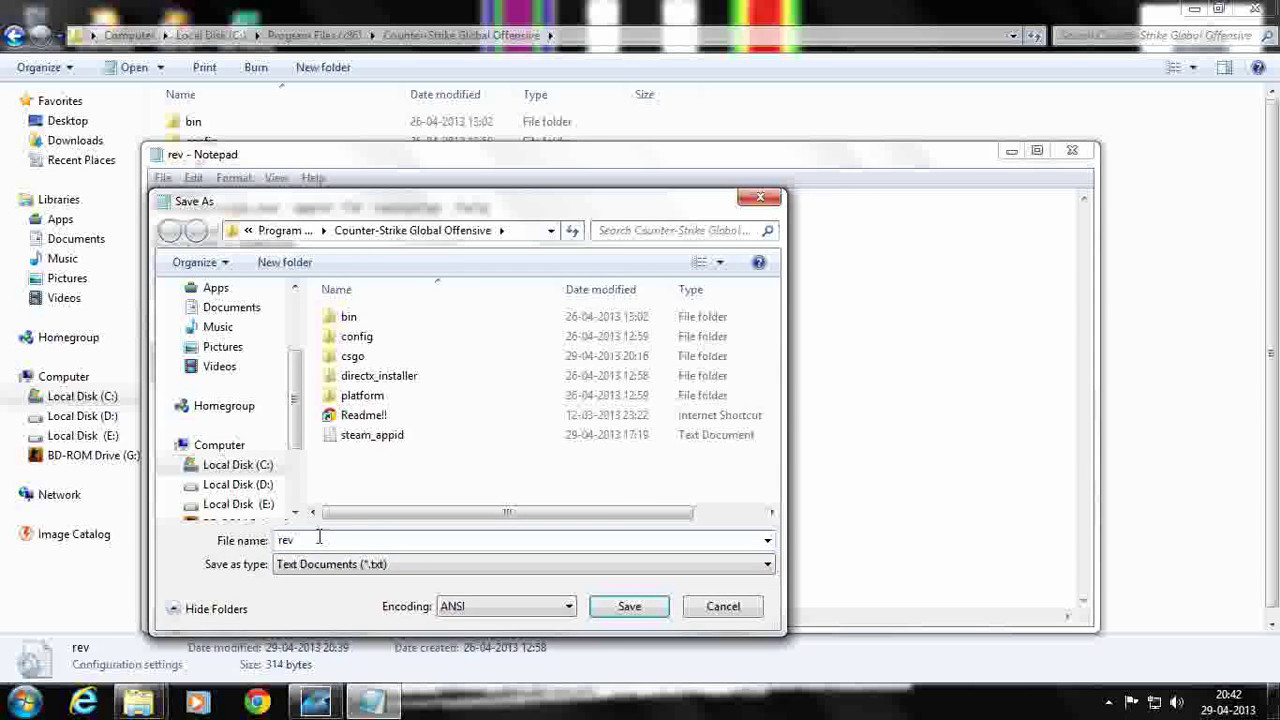Click Organize in Explorer window toolbar
The width and height of the screenshot is (1280, 720).
(44, 67)
